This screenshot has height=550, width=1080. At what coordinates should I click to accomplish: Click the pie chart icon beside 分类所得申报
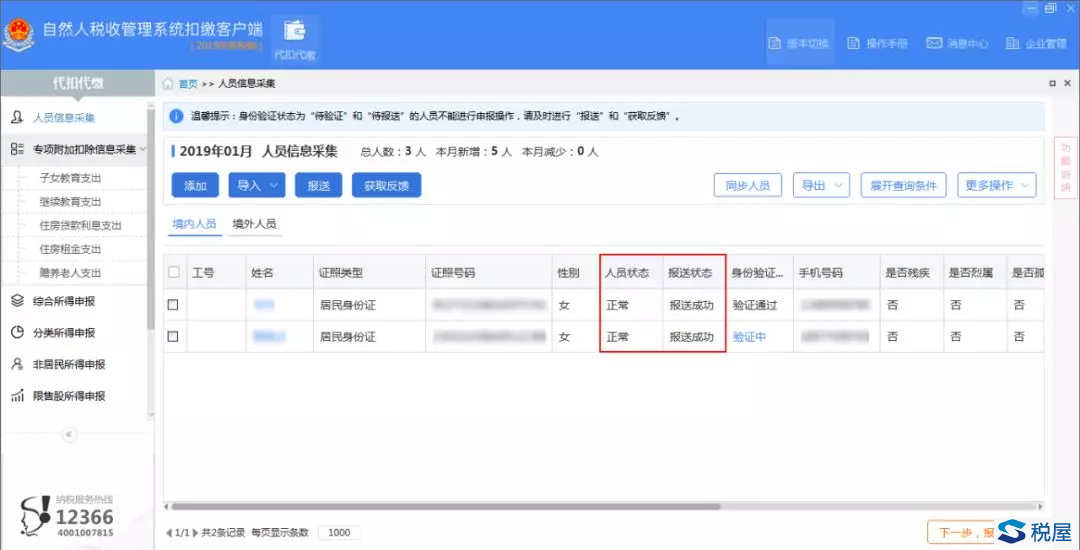pos(18,332)
